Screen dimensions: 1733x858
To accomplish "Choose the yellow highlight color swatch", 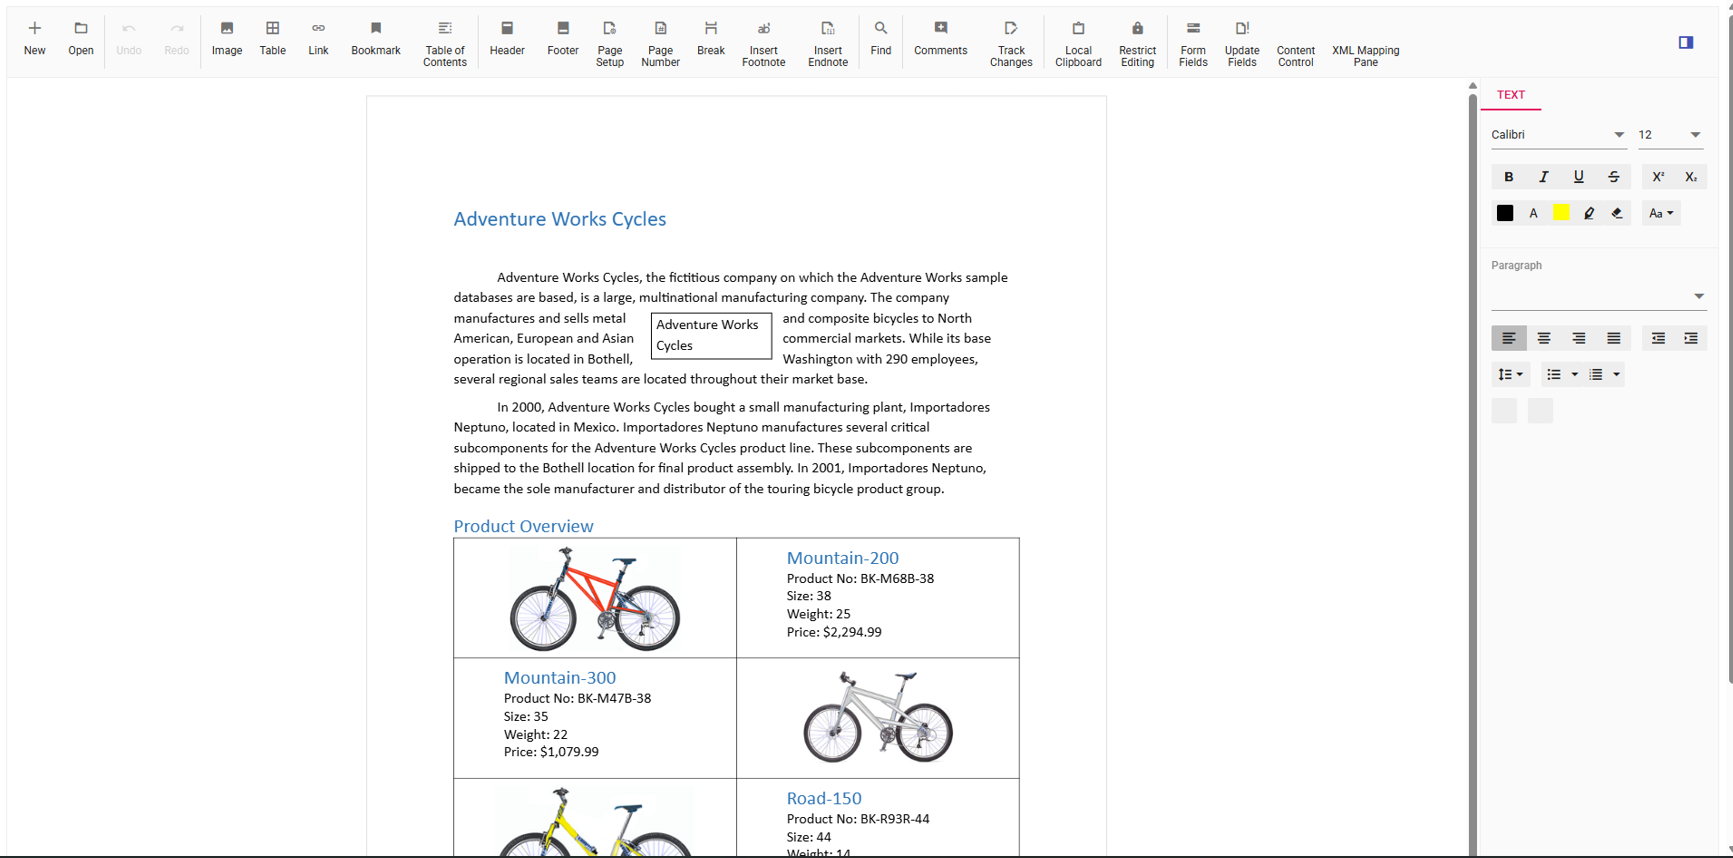I will (x=1561, y=212).
